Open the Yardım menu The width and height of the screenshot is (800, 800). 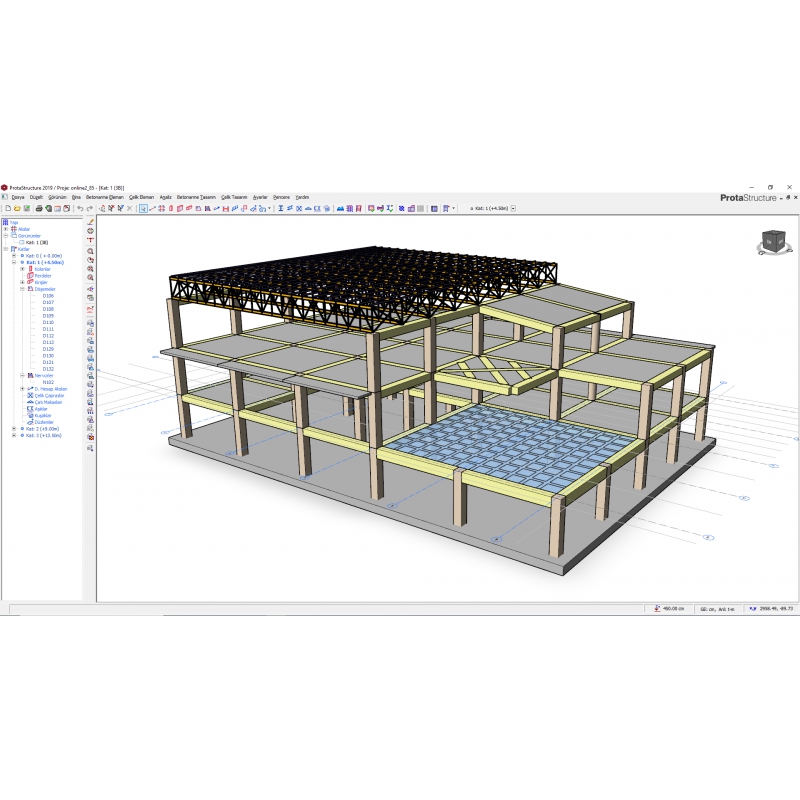[x=302, y=197]
